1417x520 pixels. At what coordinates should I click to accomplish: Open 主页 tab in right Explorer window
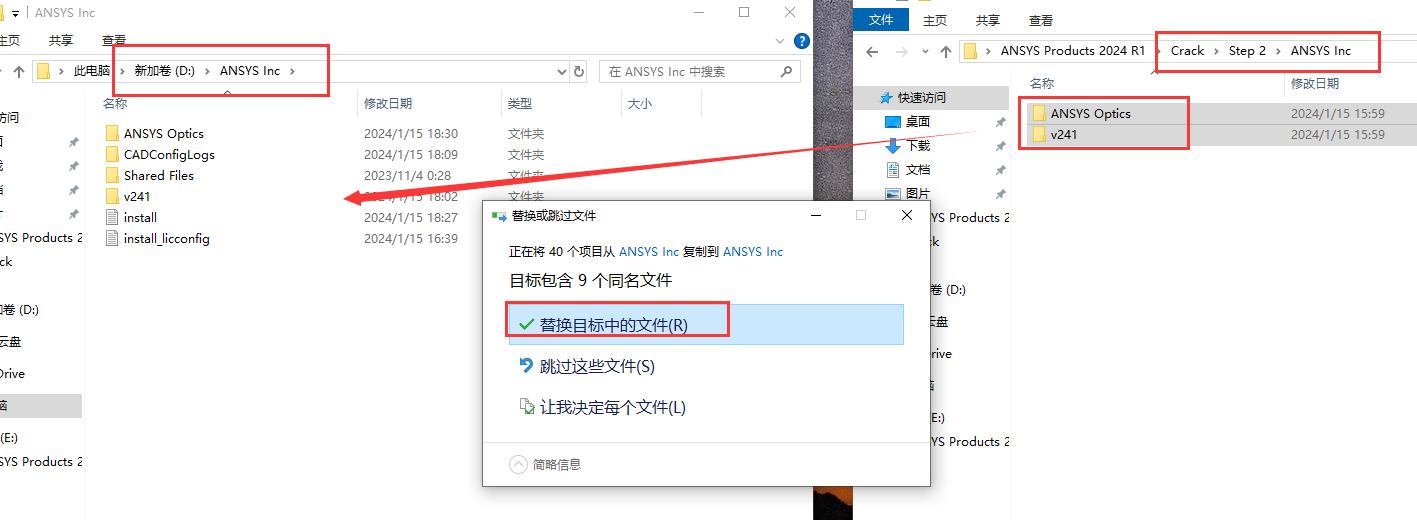[x=935, y=20]
